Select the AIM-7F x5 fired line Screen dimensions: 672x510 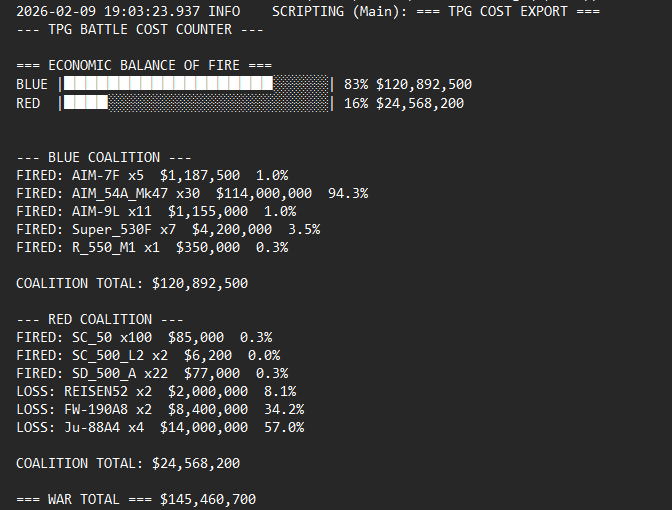click(152, 174)
